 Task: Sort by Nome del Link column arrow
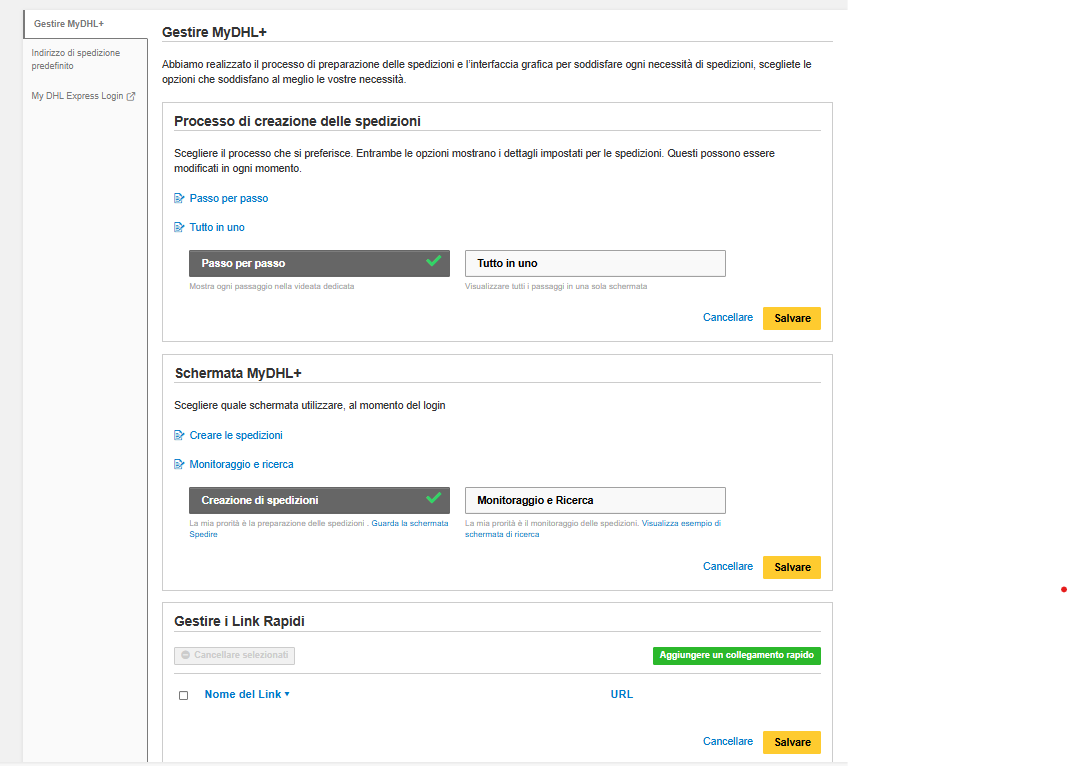pos(287,694)
